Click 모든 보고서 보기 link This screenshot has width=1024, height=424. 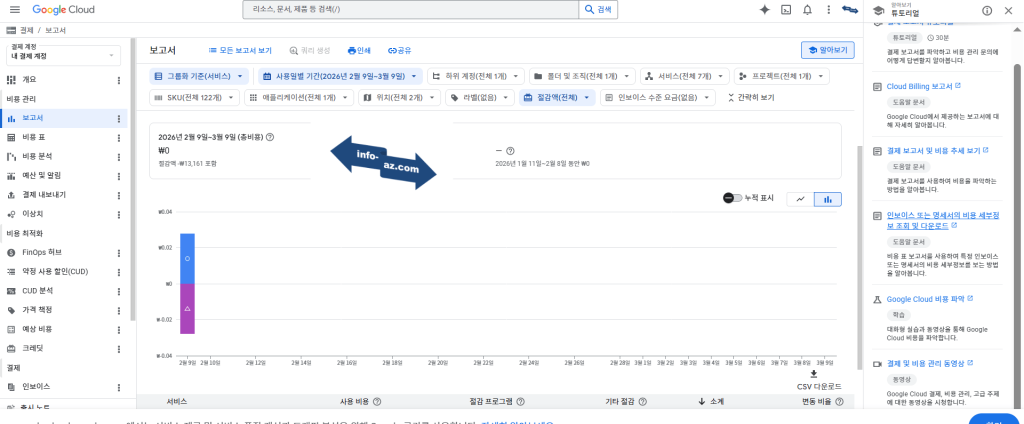240,50
